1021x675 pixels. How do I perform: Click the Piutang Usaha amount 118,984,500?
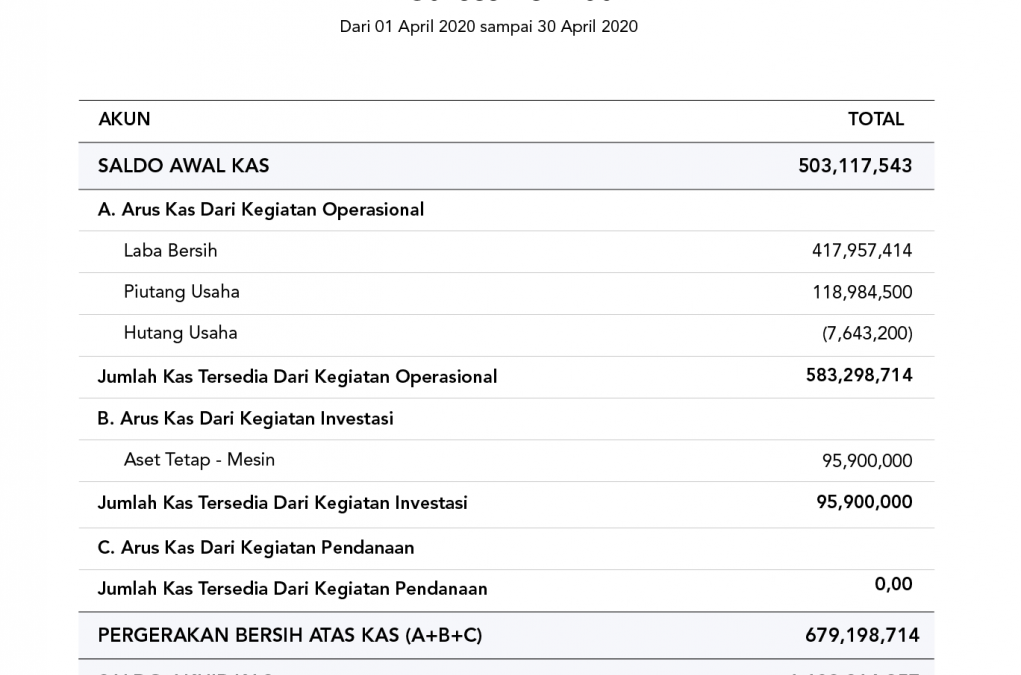(861, 293)
